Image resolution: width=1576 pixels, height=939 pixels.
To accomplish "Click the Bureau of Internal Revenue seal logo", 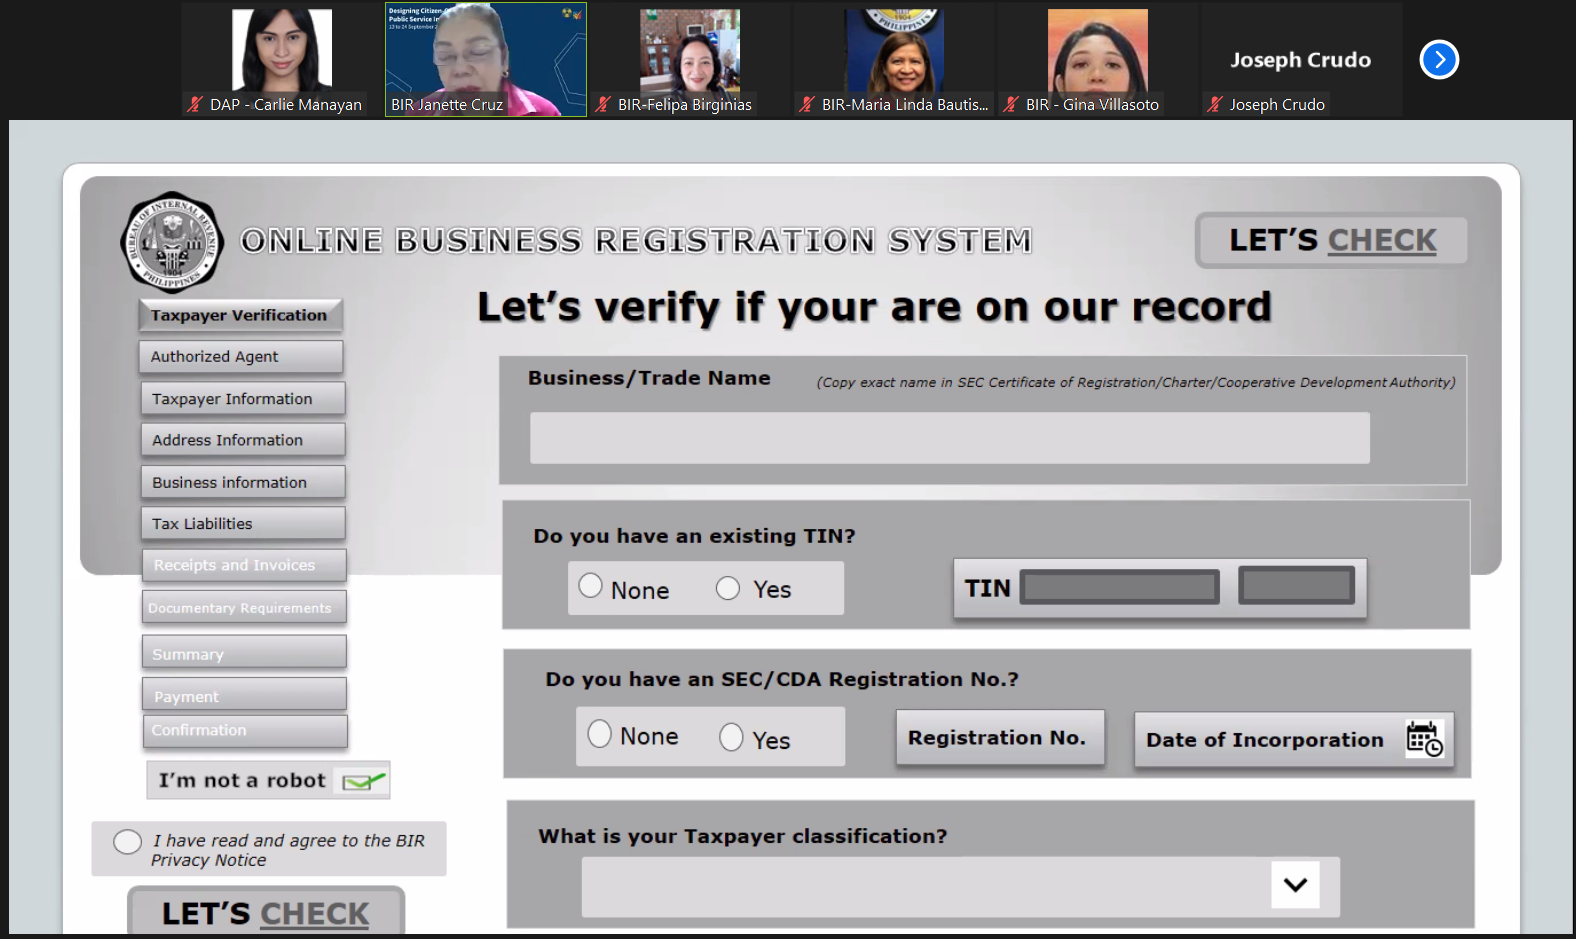I will click(x=172, y=242).
